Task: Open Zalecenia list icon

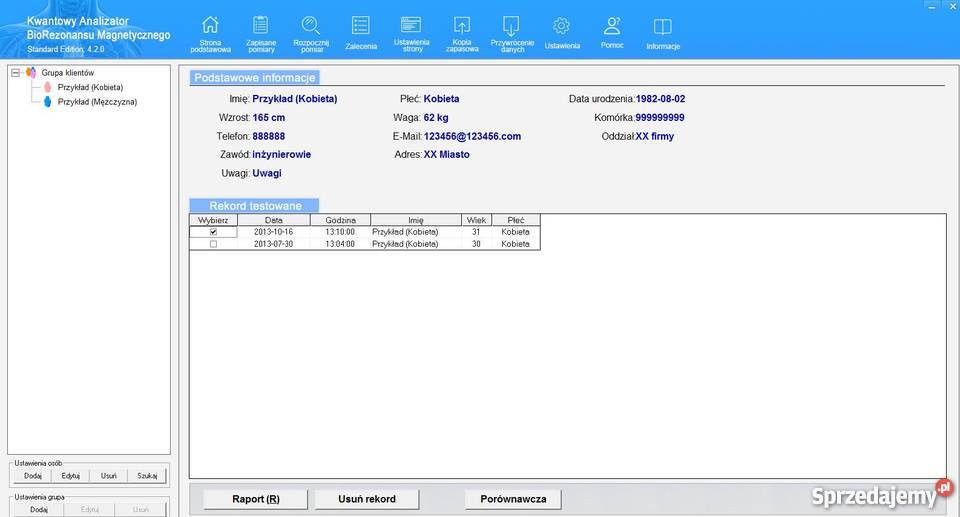Action: pyautogui.click(x=361, y=25)
